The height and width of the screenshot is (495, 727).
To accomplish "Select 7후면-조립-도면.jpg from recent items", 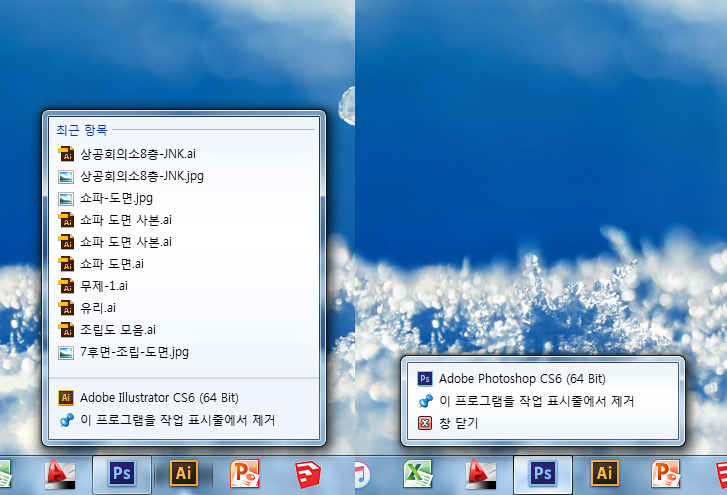I will tap(134, 352).
